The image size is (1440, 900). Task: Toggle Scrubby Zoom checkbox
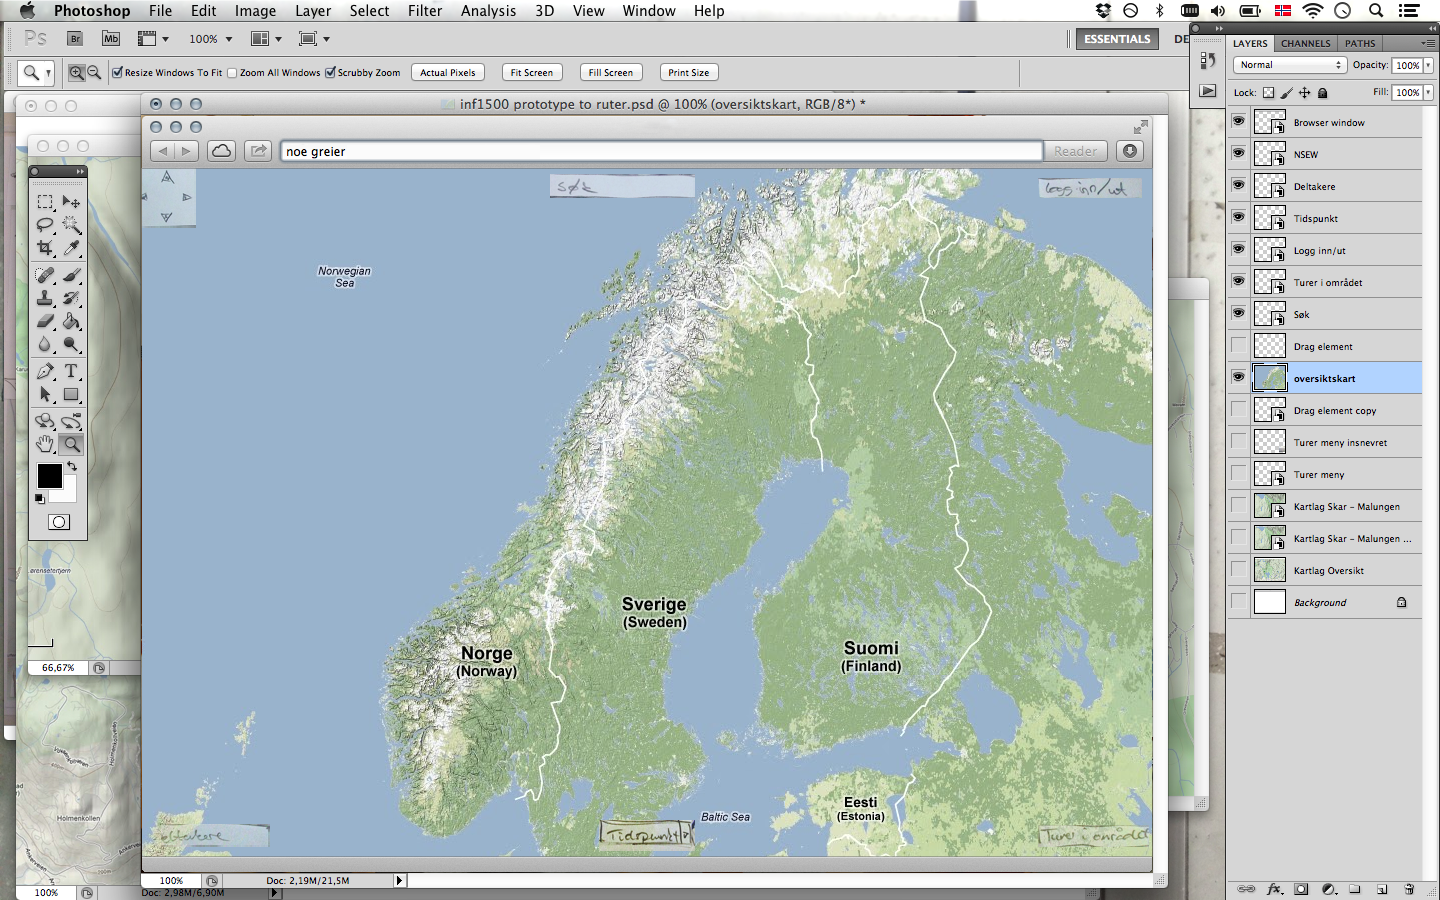pyautogui.click(x=330, y=72)
